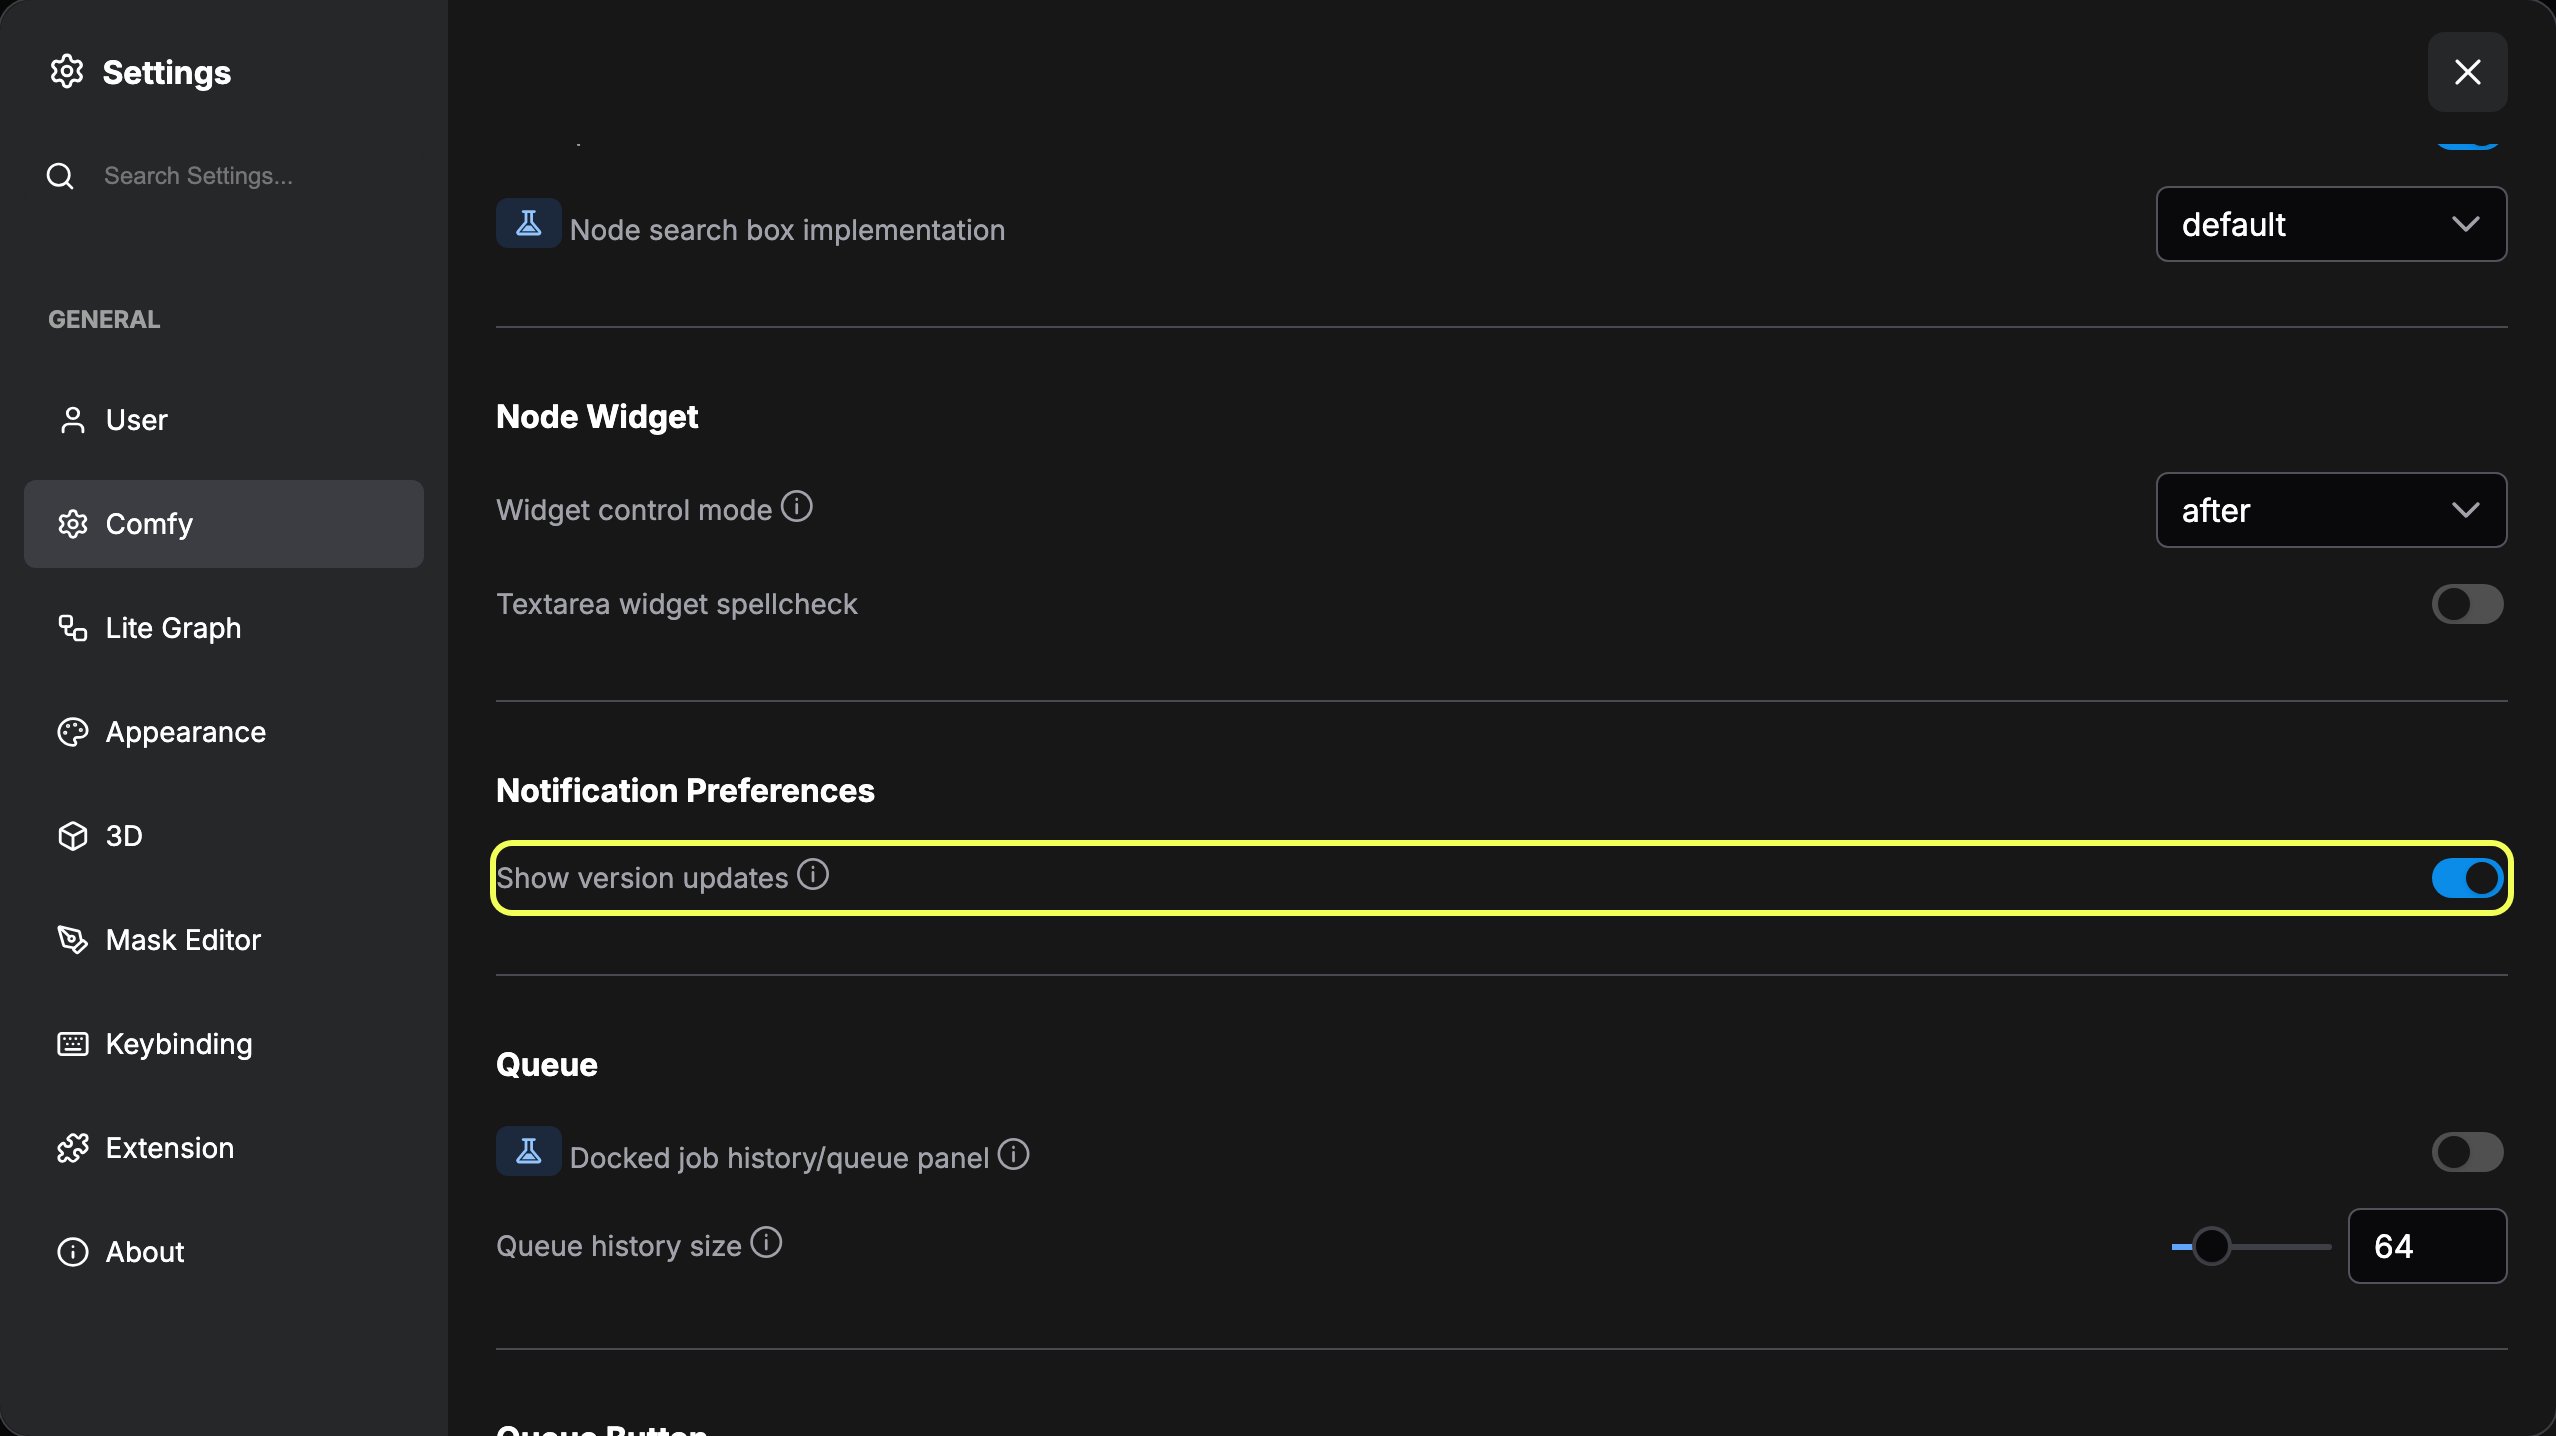Open info icon next to Docked job history/queue panel
The image size is (2556, 1436).
(x=1013, y=1155)
